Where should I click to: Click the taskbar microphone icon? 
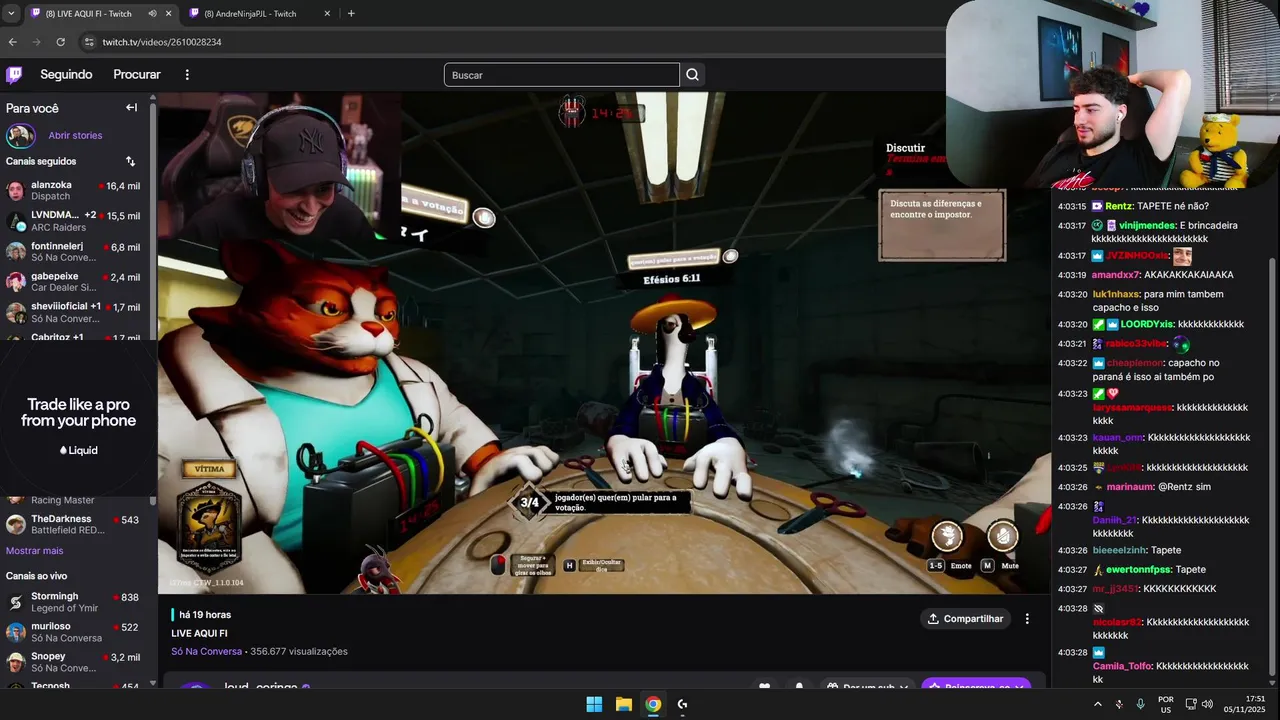point(1140,704)
